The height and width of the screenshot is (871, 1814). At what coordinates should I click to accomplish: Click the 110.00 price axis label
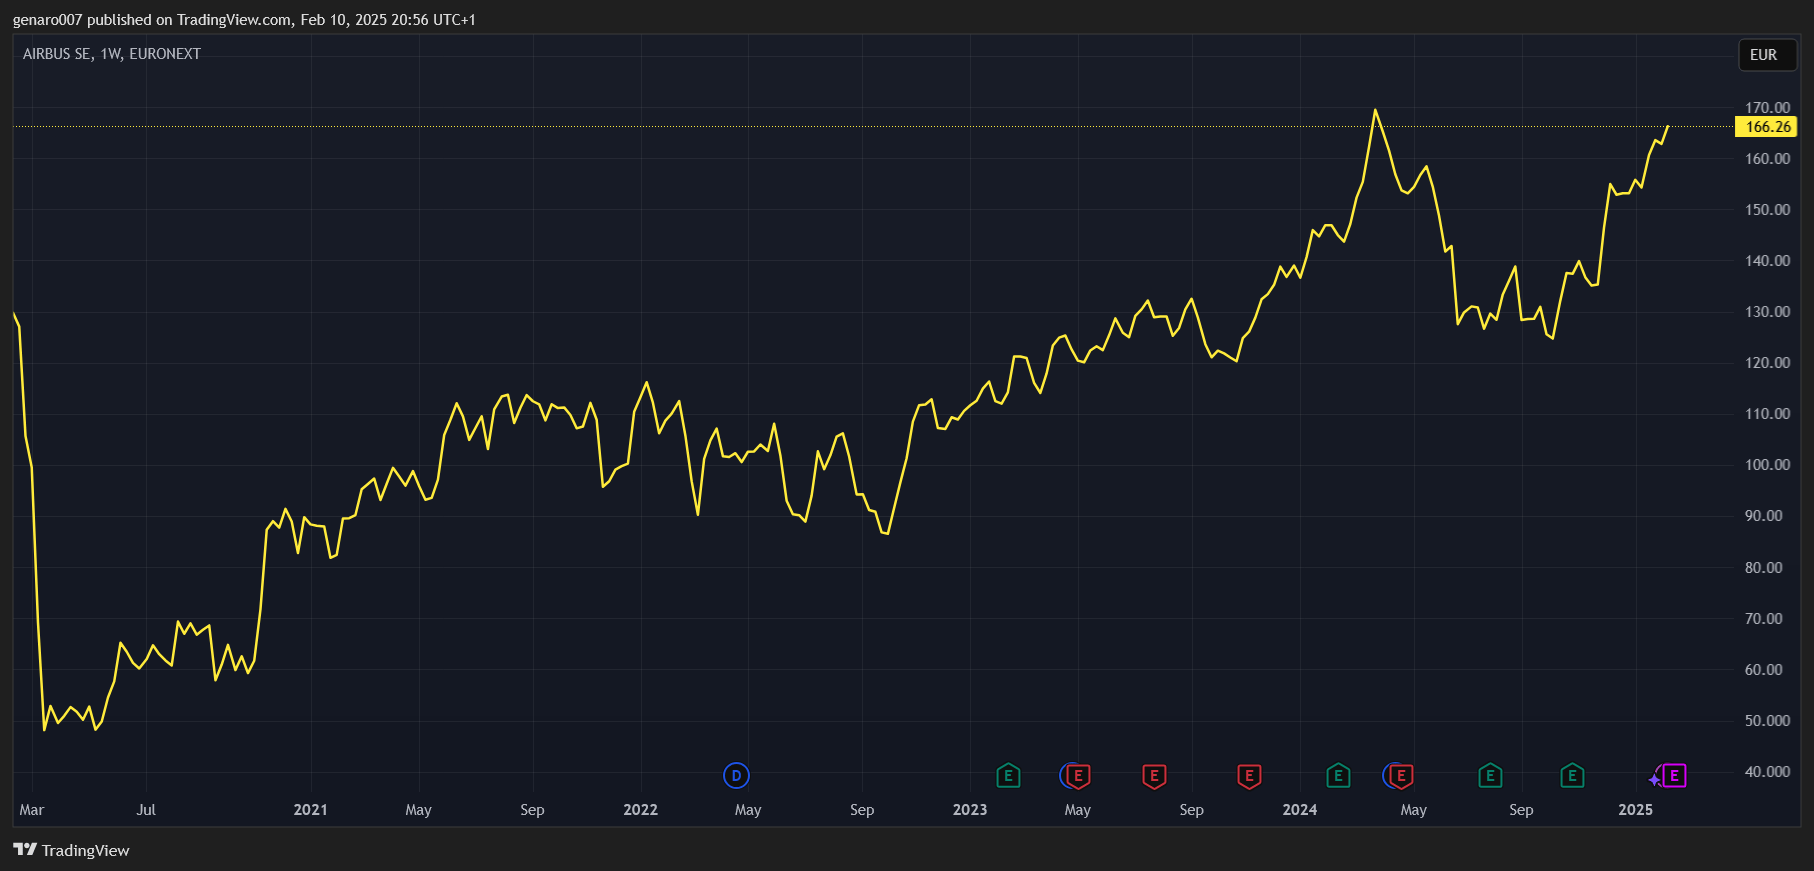[x=1767, y=413]
